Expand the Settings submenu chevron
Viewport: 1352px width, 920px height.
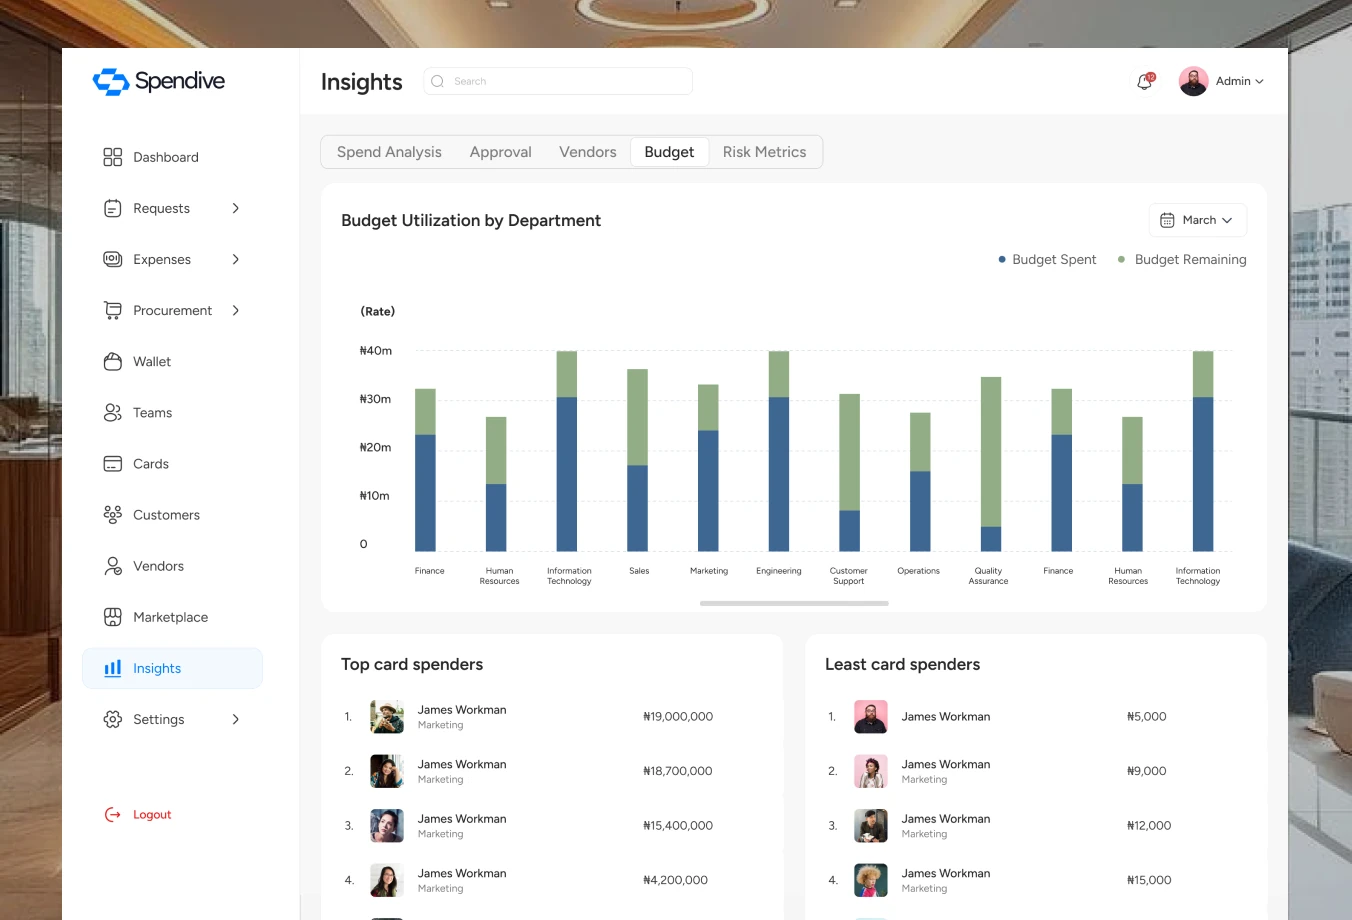click(236, 719)
